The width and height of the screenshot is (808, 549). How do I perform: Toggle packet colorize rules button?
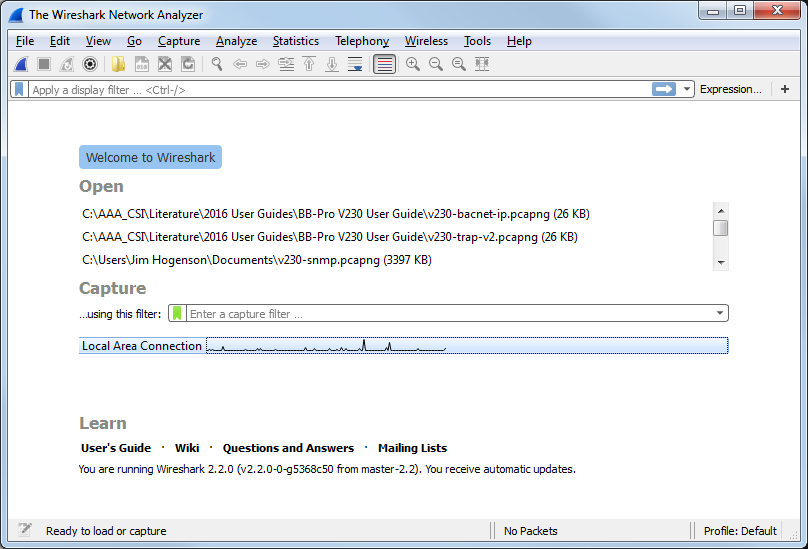[x=384, y=64]
